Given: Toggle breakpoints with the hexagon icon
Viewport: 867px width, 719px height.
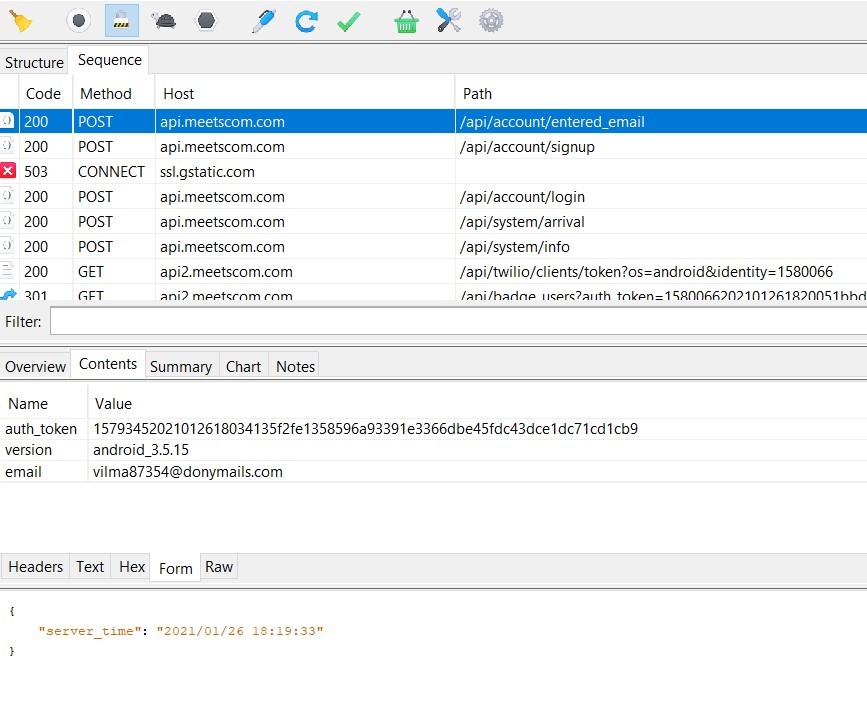Looking at the screenshot, I should 206,21.
